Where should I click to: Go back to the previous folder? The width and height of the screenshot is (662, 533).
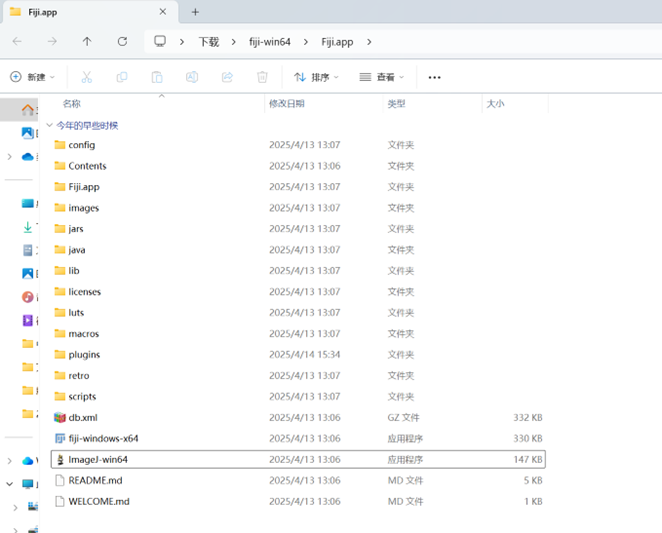click(x=17, y=41)
